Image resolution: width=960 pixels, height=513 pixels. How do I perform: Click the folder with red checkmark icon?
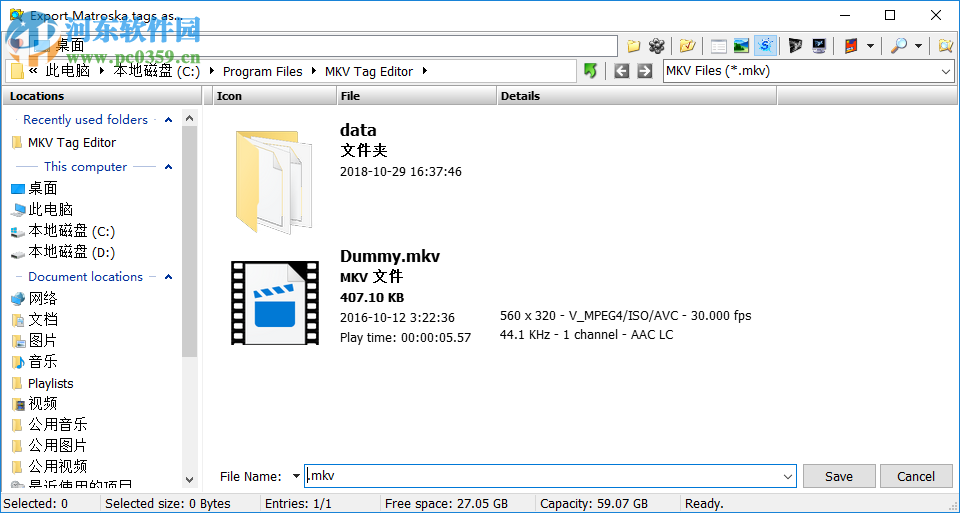687,46
